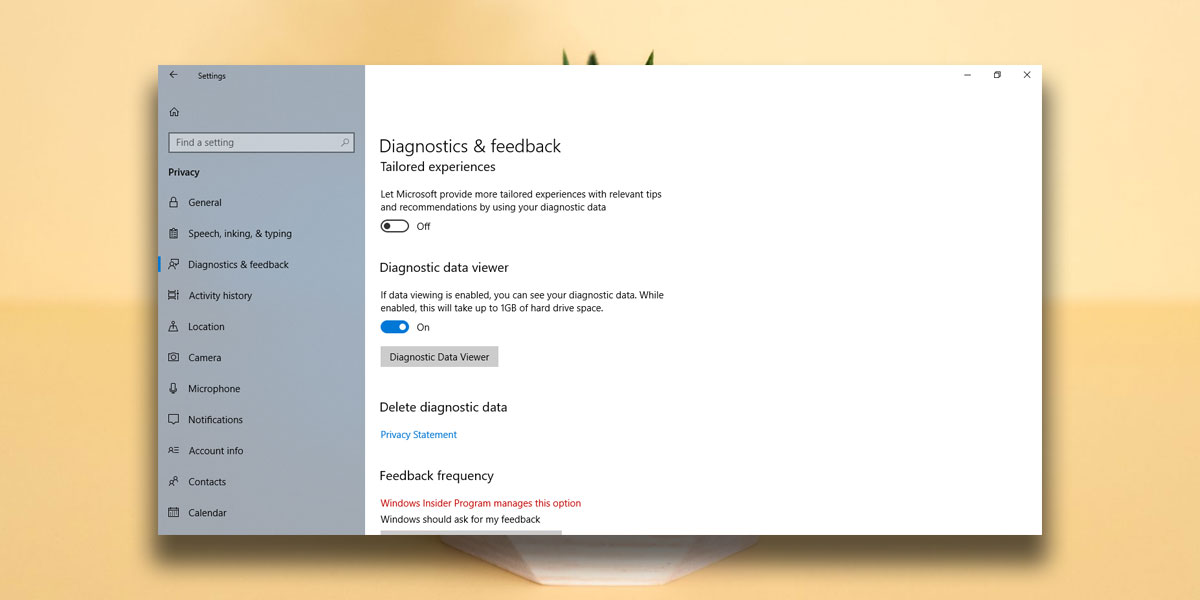Click the Contacts icon
Image resolution: width=1200 pixels, height=600 pixels.
point(174,481)
